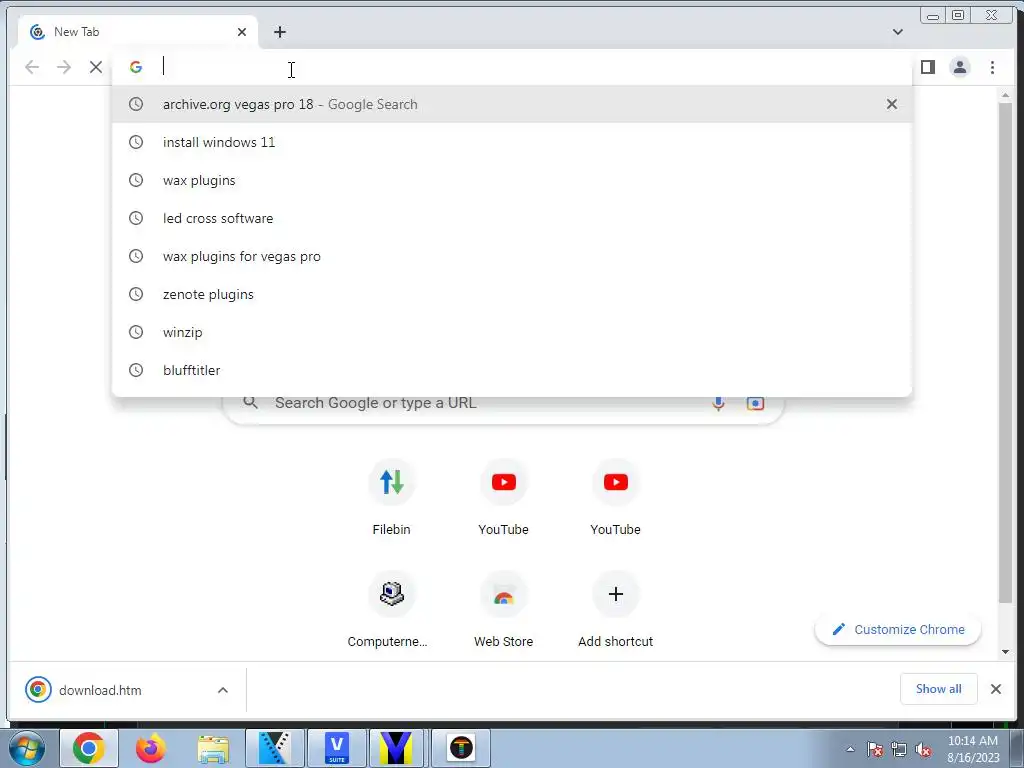Select the blufftitler suggestion
The image size is (1024, 768).
511,370
